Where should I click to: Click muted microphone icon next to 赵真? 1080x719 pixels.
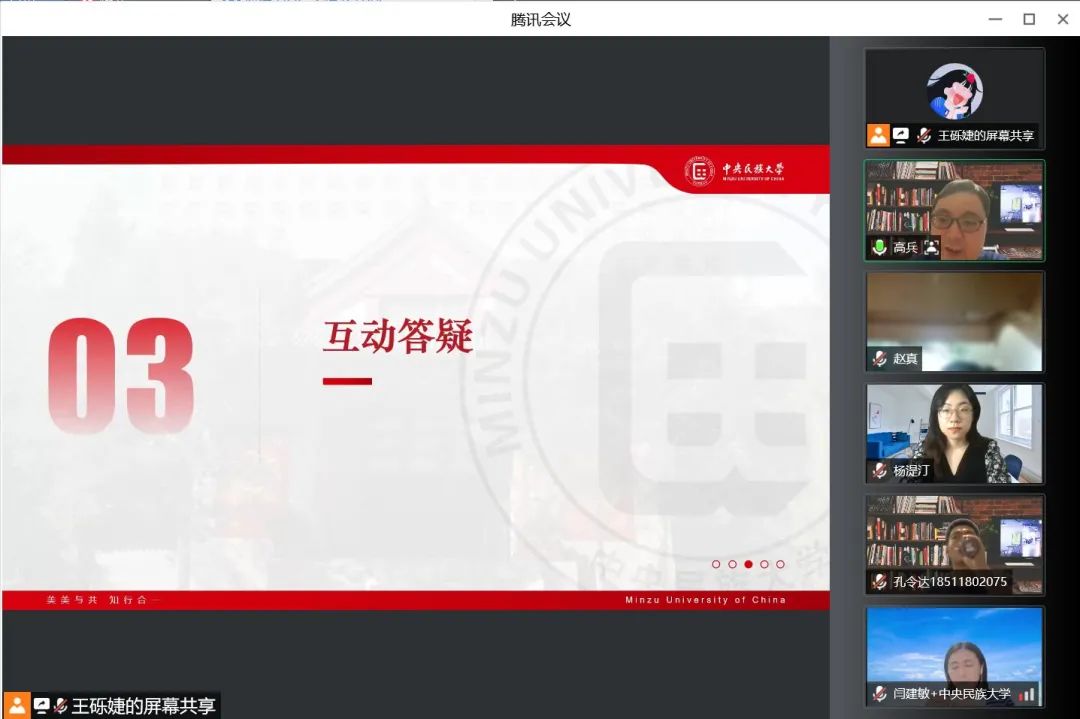879,359
